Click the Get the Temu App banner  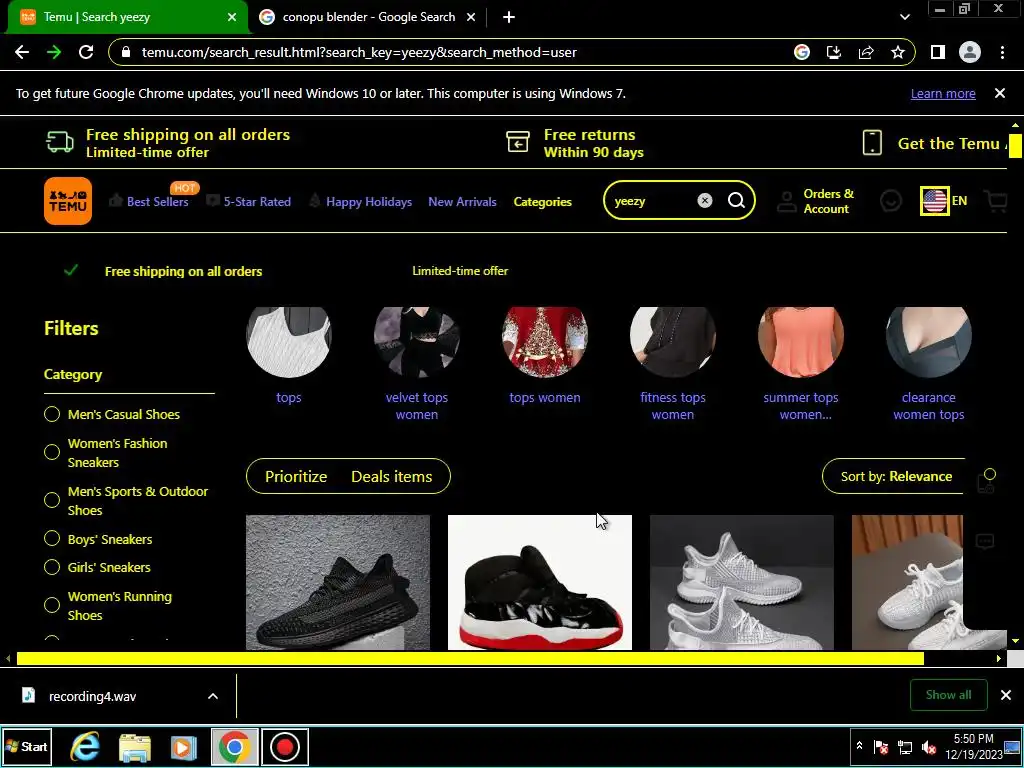coord(935,143)
